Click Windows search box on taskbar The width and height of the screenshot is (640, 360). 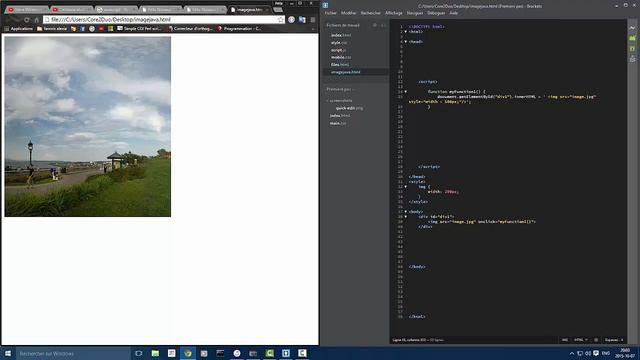point(73,353)
